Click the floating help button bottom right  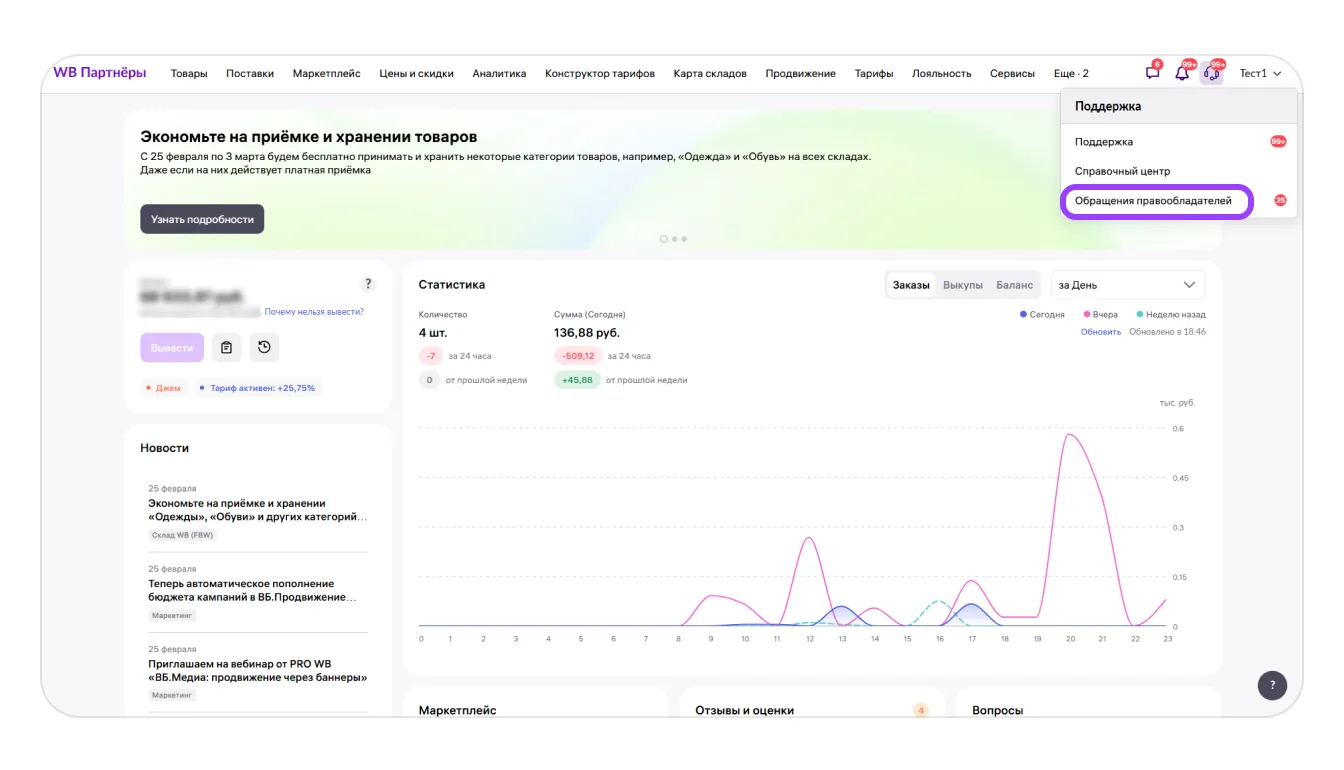tap(1272, 685)
